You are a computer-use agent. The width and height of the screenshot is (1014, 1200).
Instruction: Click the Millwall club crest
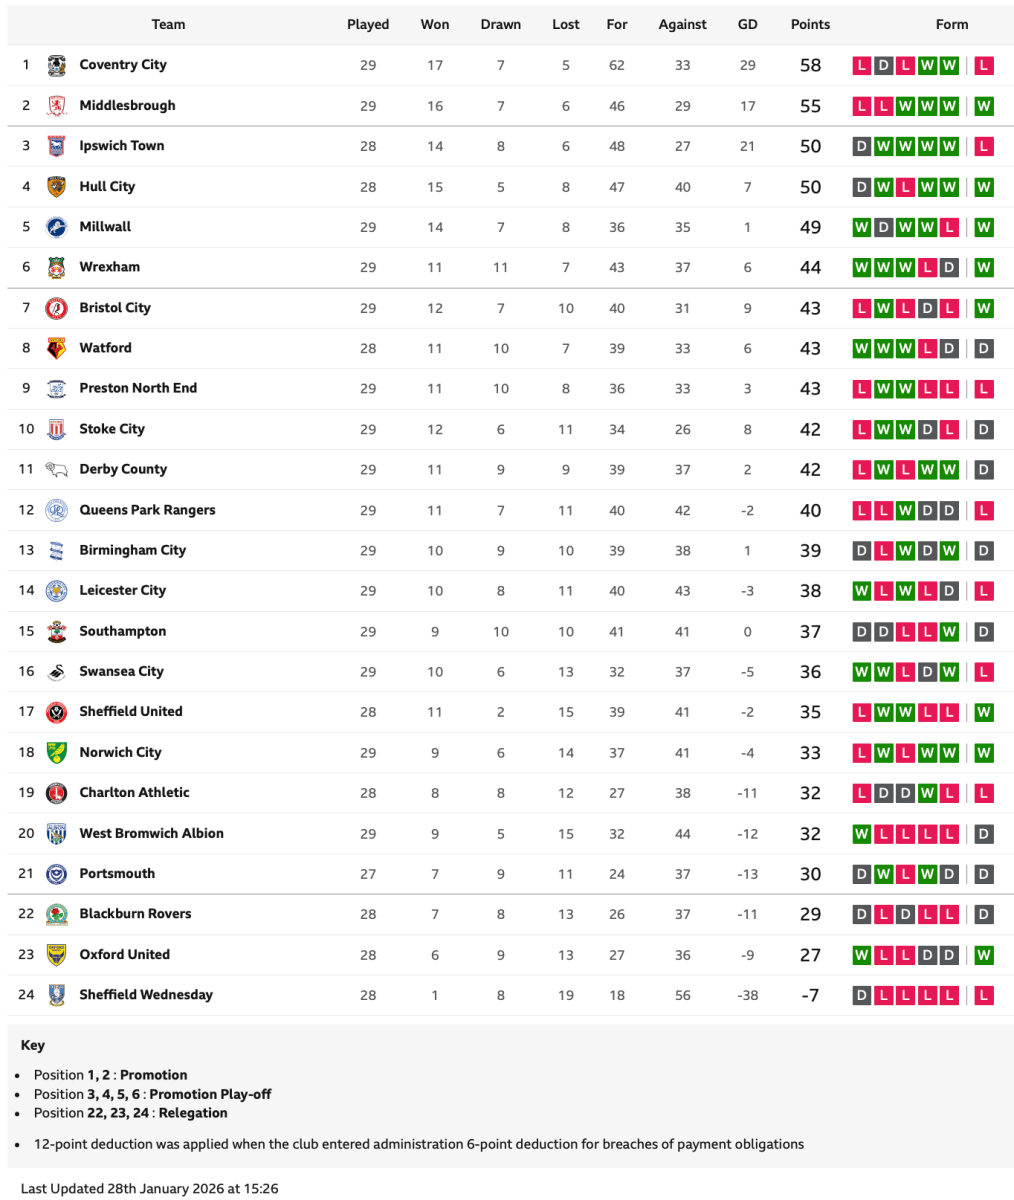(56, 227)
